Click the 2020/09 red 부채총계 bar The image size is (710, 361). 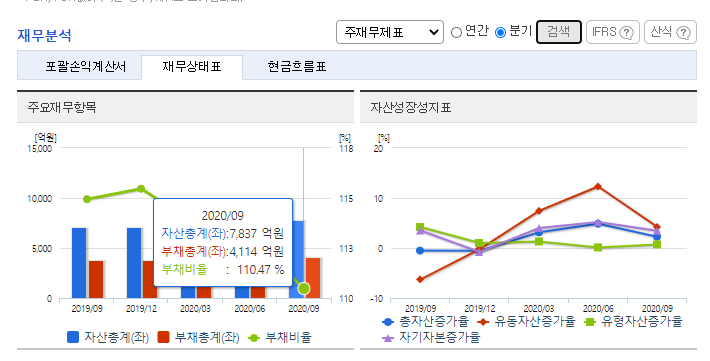click(313, 278)
